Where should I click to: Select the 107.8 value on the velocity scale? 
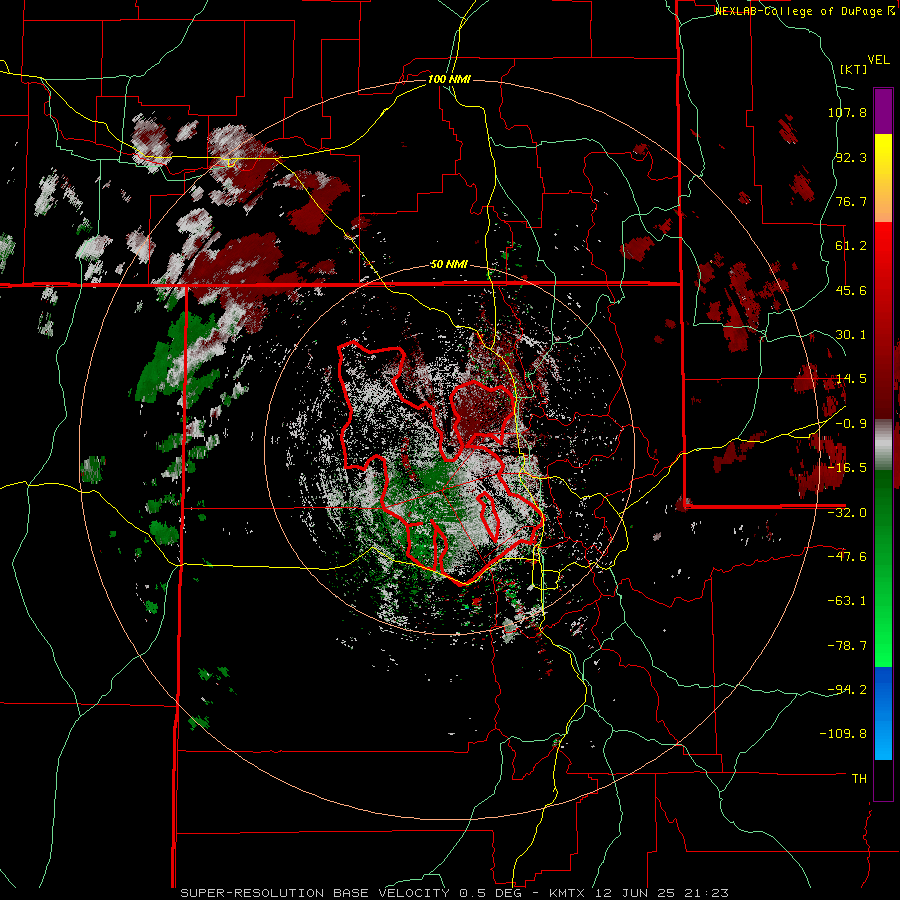point(847,112)
